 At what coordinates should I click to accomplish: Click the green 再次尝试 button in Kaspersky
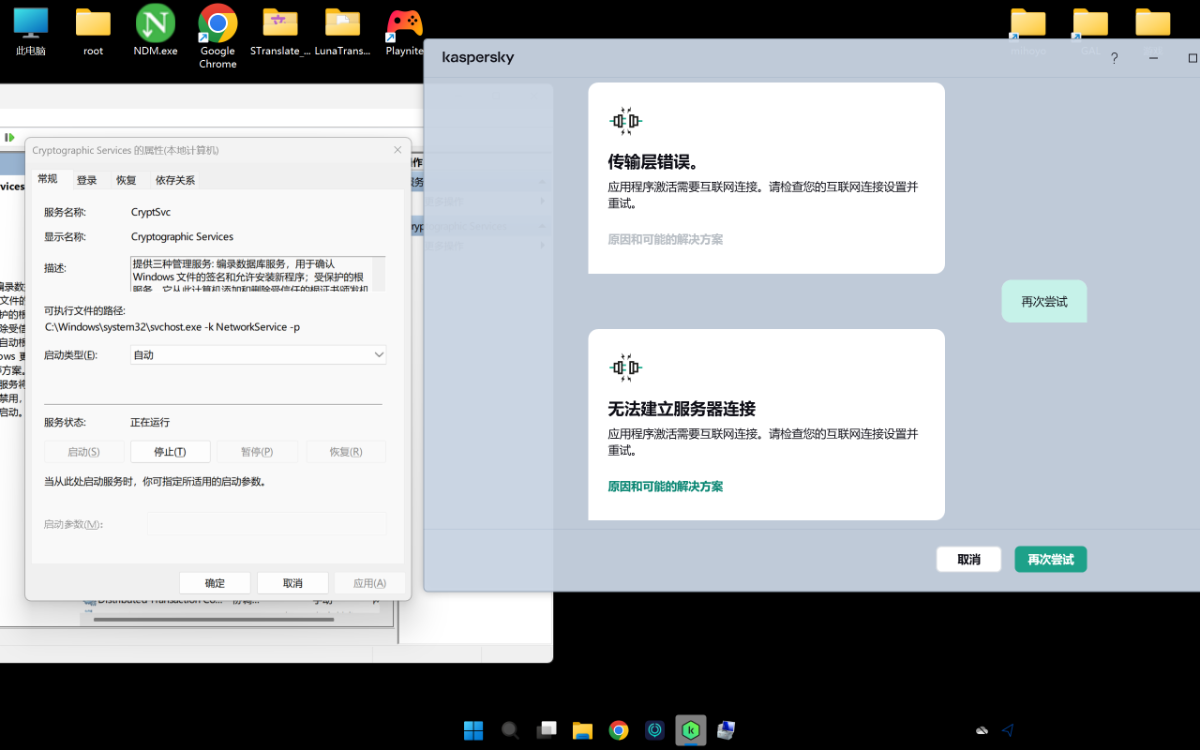tap(1051, 559)
